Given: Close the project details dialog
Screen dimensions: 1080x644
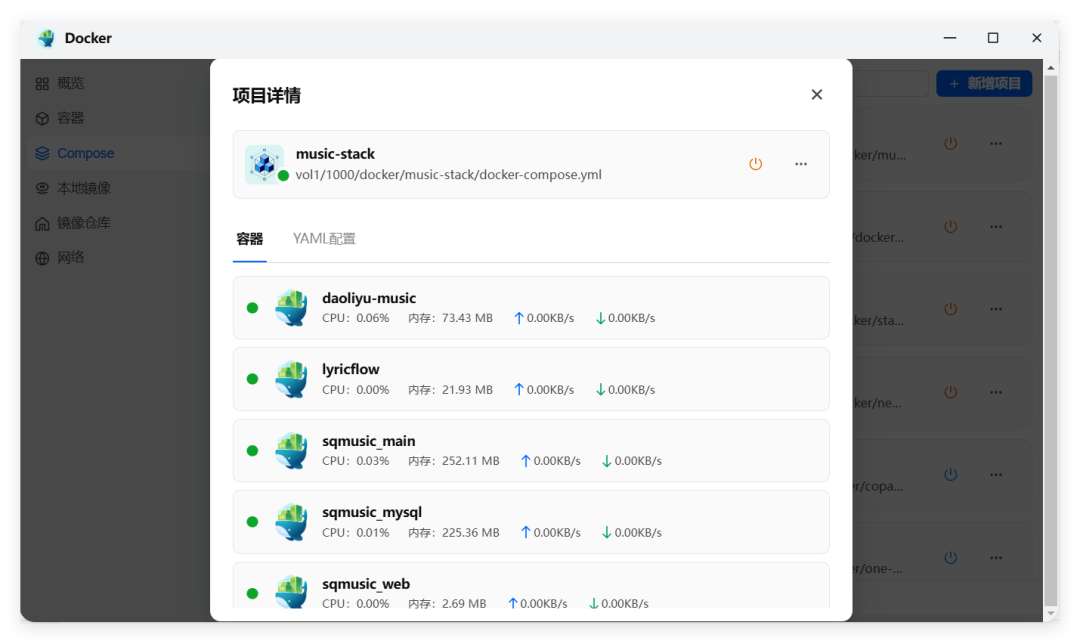Looking at the screenshot, I should (x=816, y=94).
